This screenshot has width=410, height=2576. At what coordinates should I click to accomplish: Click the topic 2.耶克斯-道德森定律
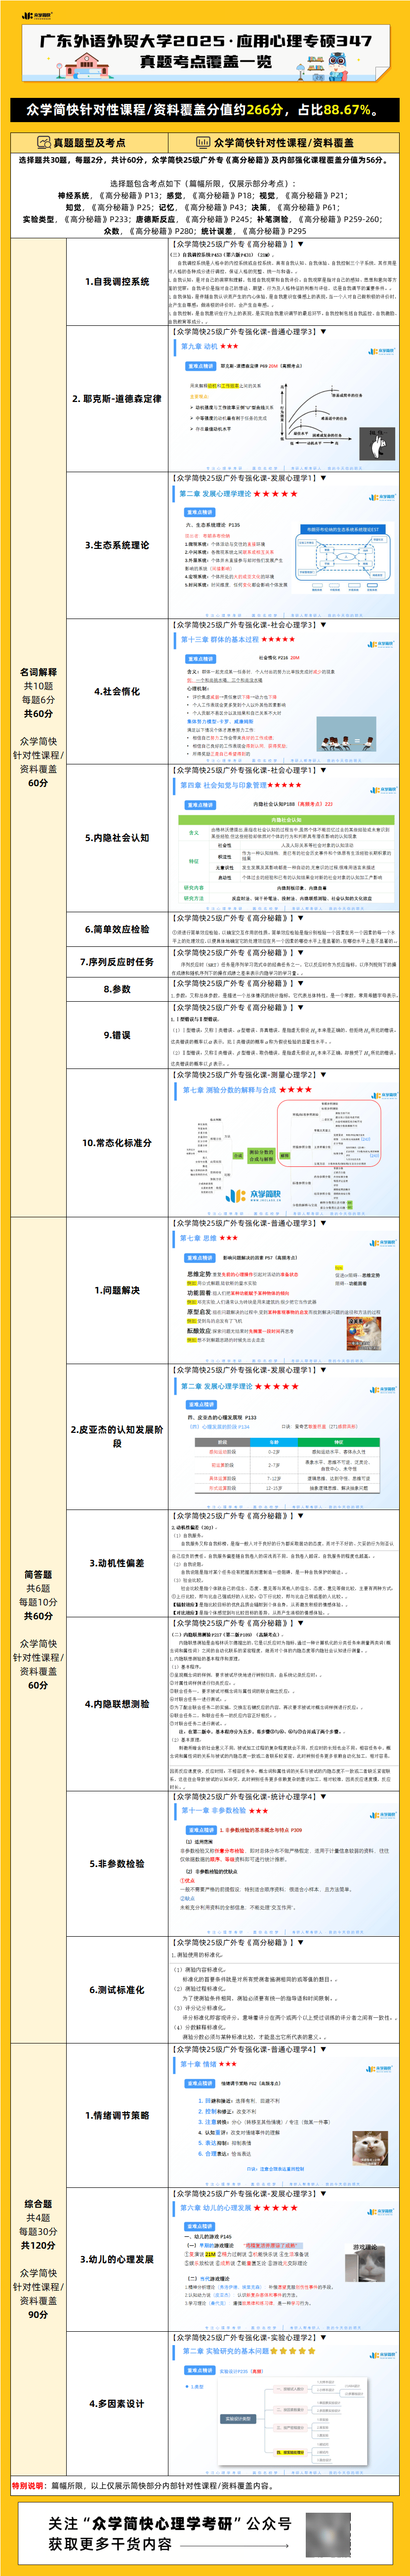pos(117,398)
